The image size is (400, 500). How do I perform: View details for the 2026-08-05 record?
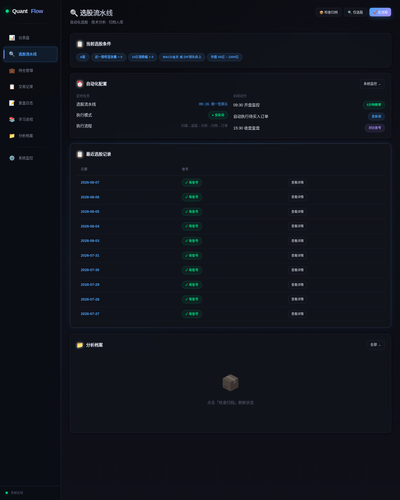tap(297, 212)
